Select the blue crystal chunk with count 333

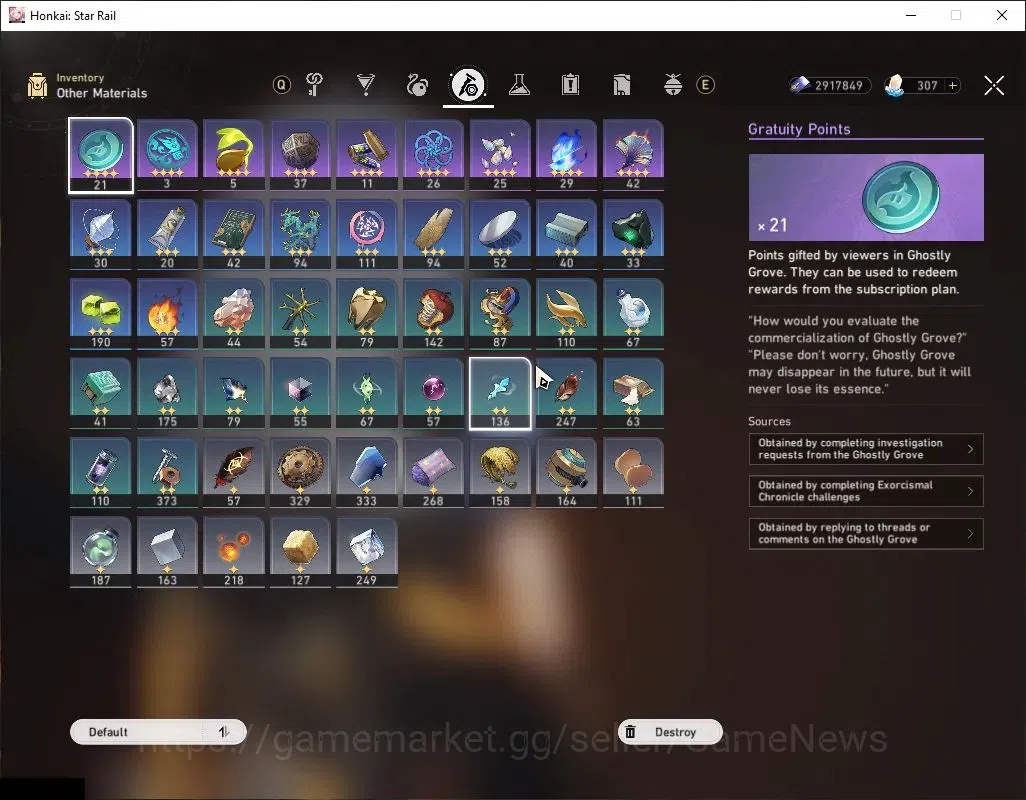366,472
